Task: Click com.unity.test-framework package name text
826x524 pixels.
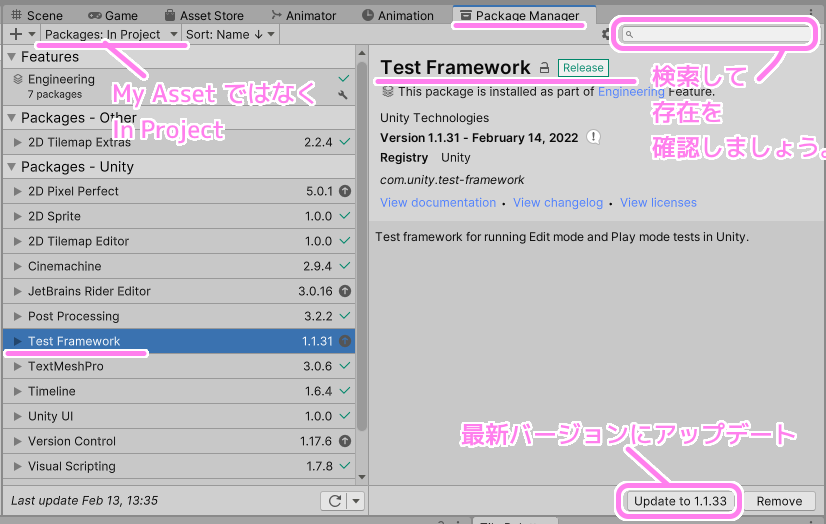Action: [452, 180]
